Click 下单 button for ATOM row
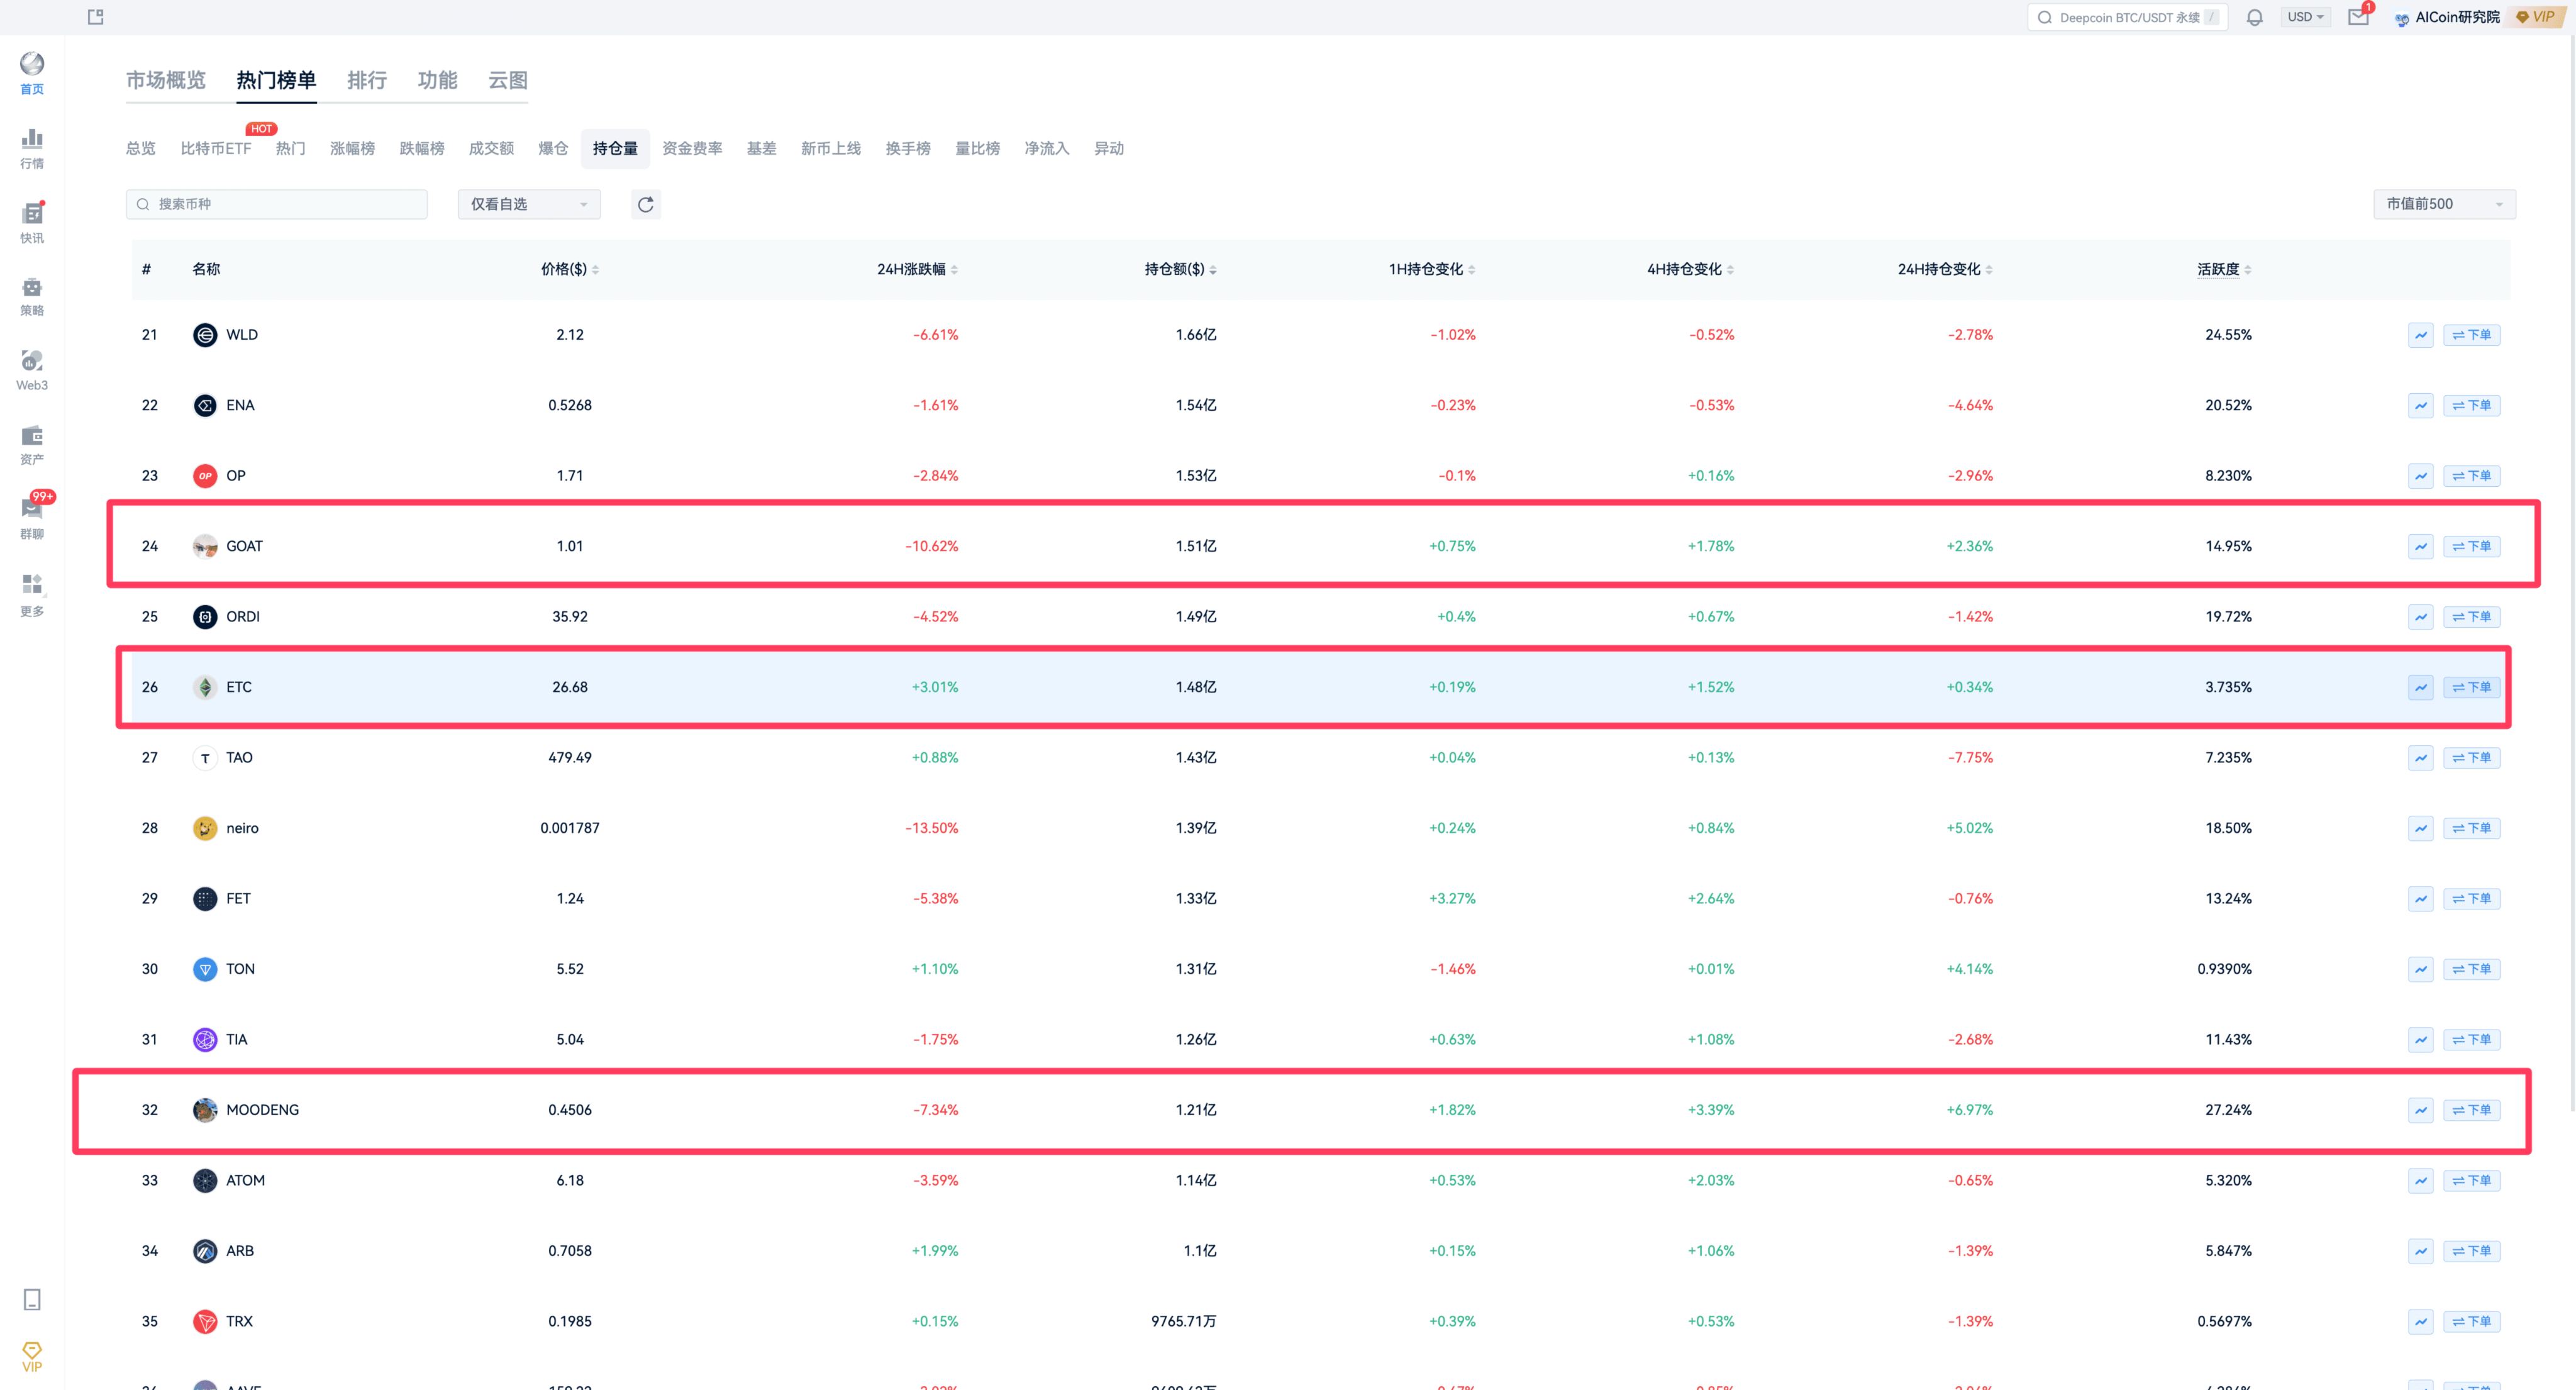This screenshot has height=1390, width=2576. point(2471,1181)
